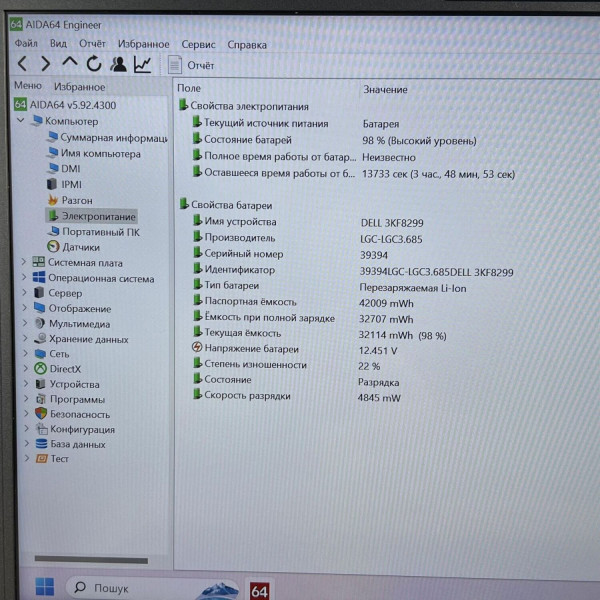
Task: Click the left panel horizontal scrollbar
Action: pyautogui.click(x=91, y=560)
